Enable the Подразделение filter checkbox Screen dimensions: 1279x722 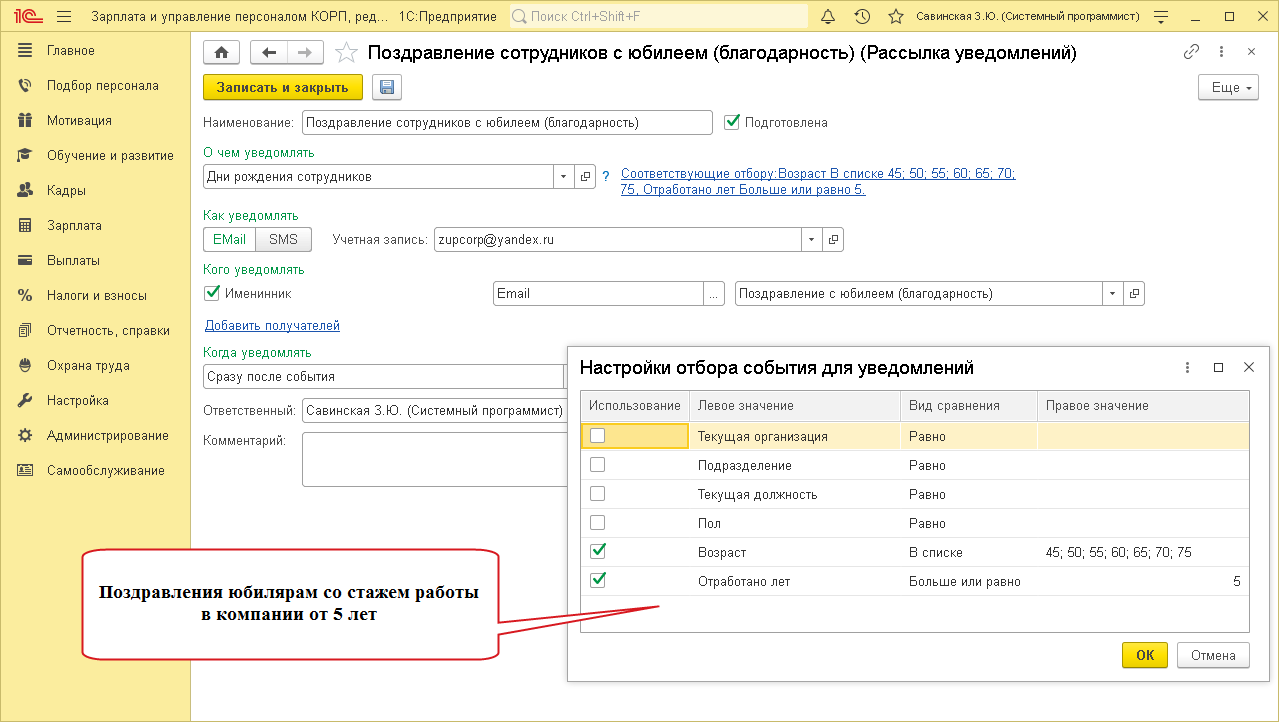598,465
